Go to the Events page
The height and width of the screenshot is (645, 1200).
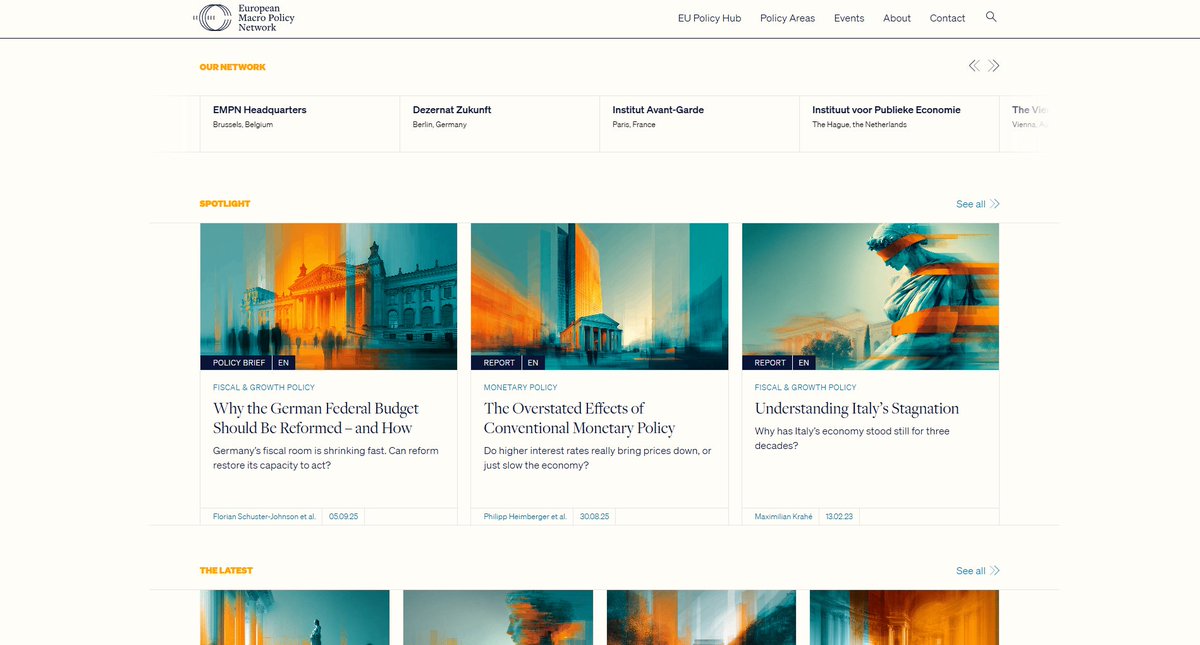(x=849, y=18)
